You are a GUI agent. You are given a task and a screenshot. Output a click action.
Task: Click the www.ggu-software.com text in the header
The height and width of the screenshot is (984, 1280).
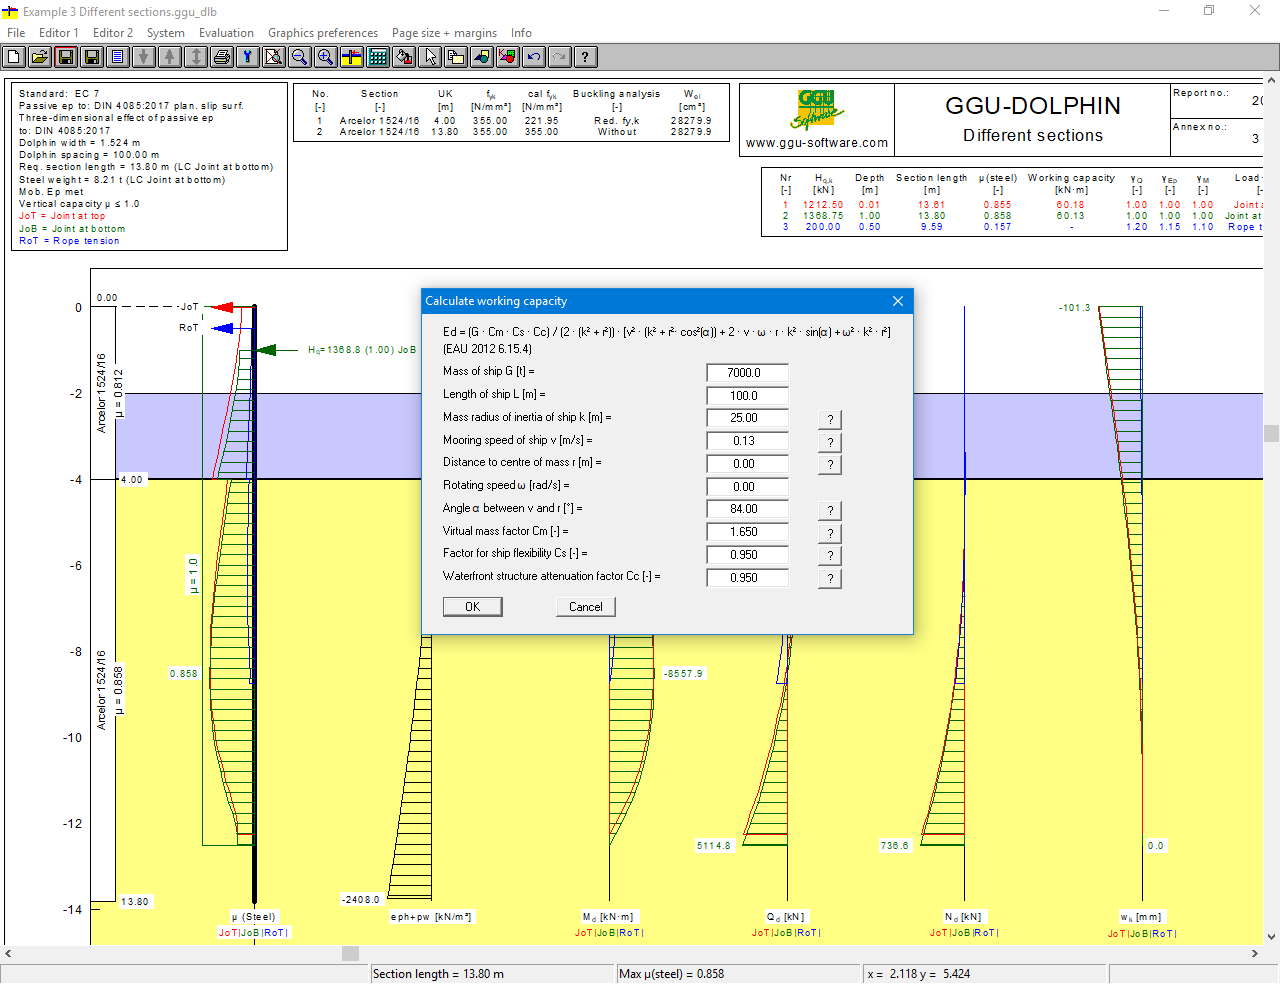pyautogui.click(x=817, y=143)
